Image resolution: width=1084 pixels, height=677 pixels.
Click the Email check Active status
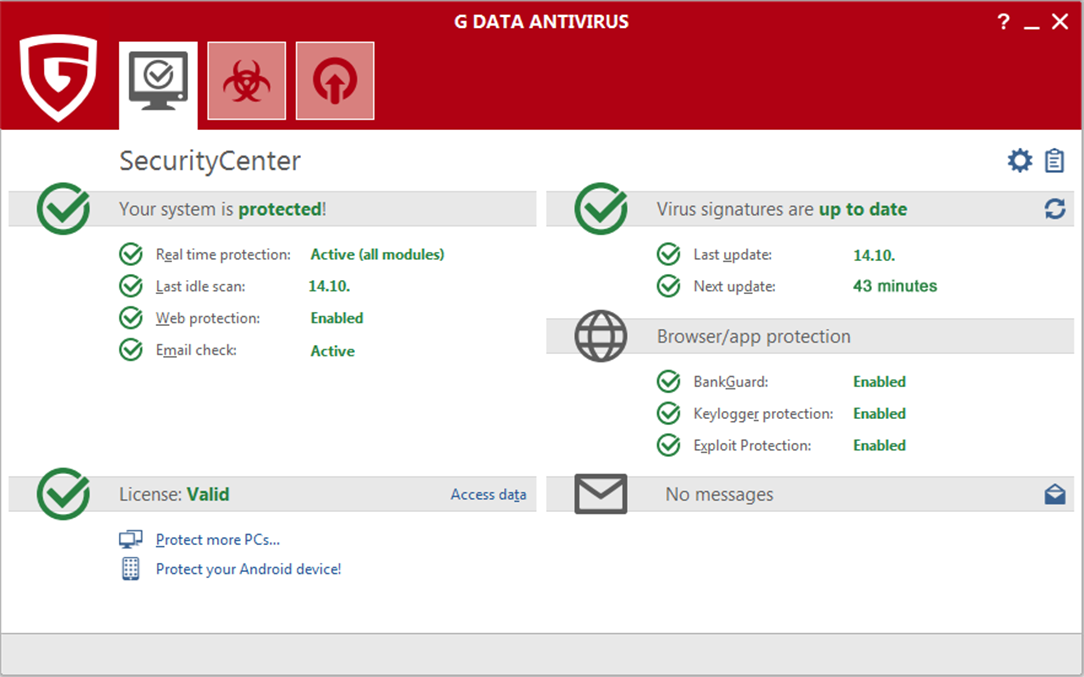point(332,351)
